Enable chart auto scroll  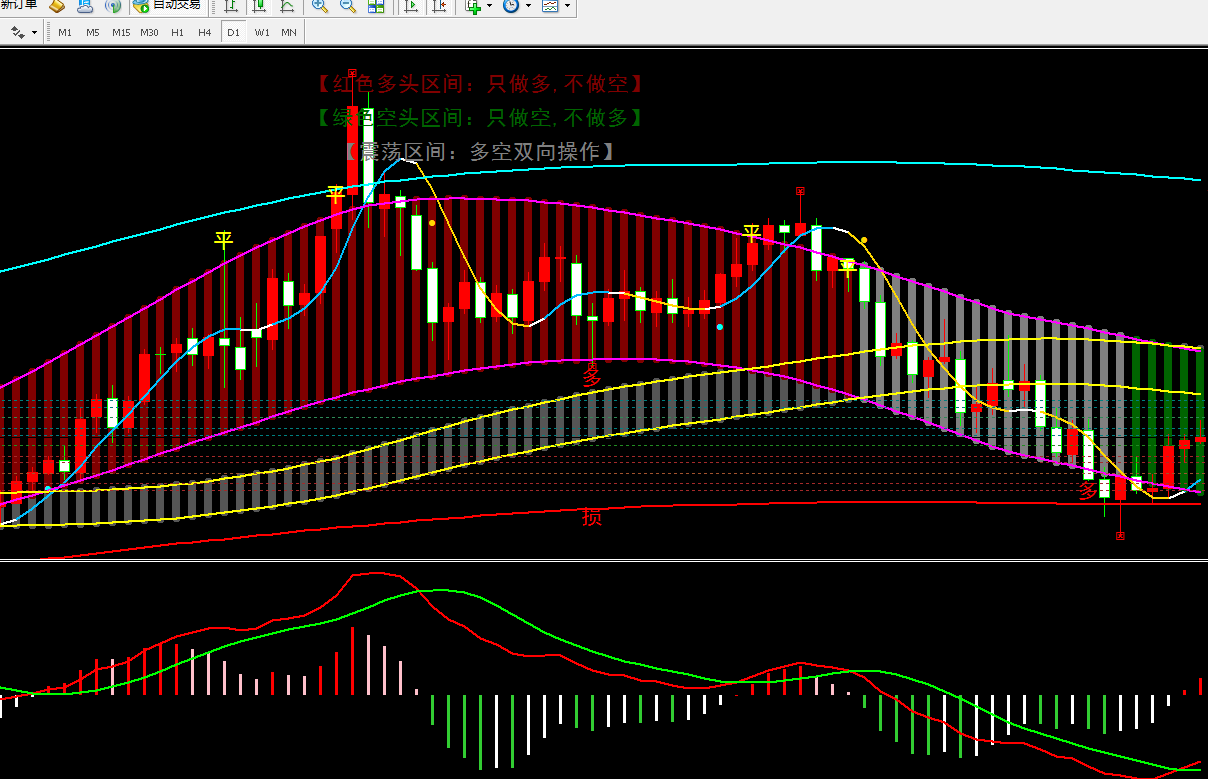coord(411,6)
